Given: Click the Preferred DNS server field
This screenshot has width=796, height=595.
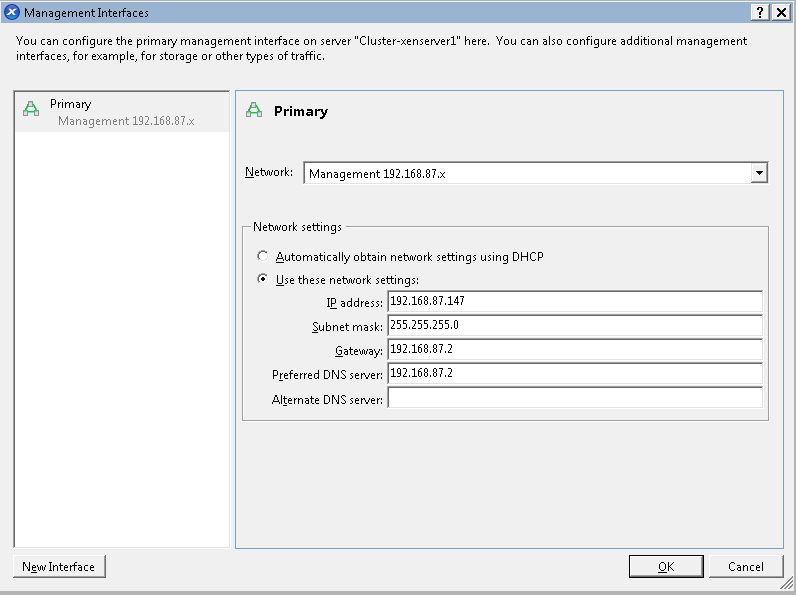Looking at the screenshot, I should click(x=574, y=374).
